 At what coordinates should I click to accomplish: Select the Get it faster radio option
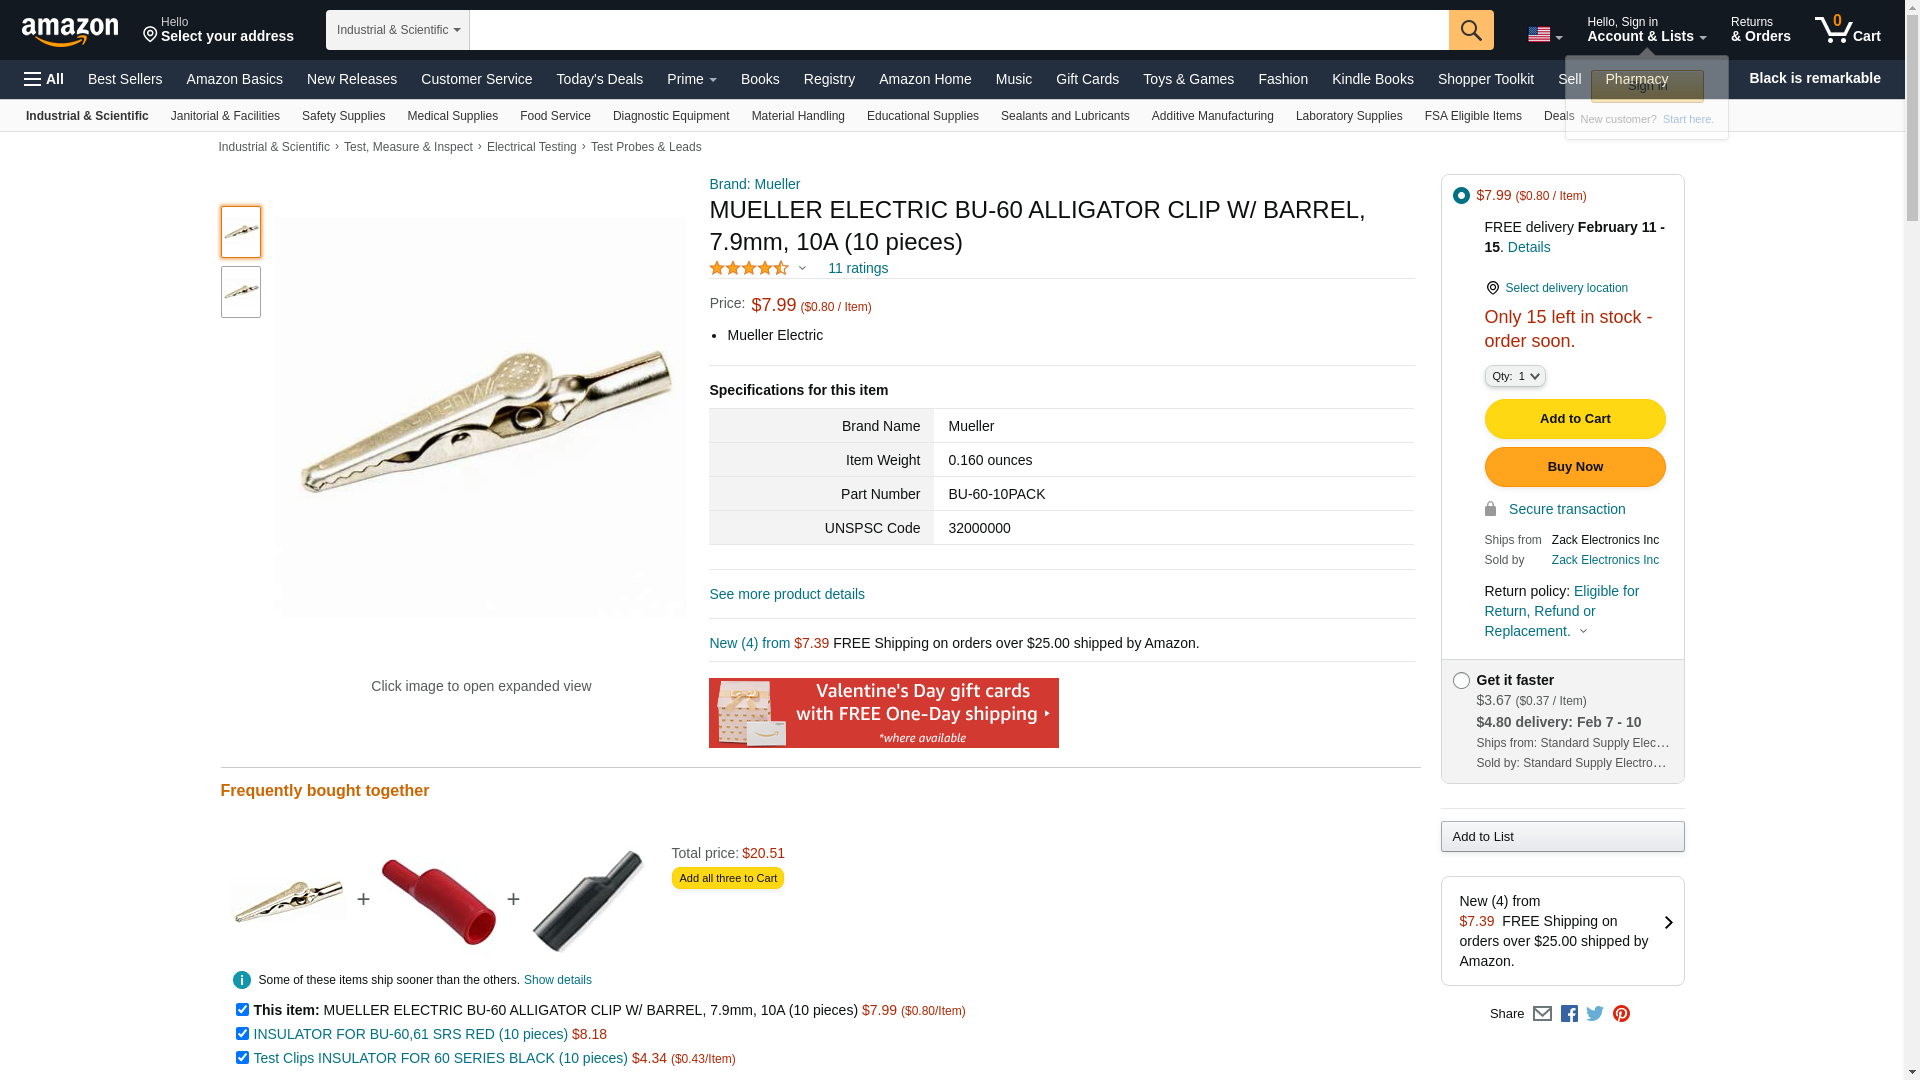click(1461, 681)
